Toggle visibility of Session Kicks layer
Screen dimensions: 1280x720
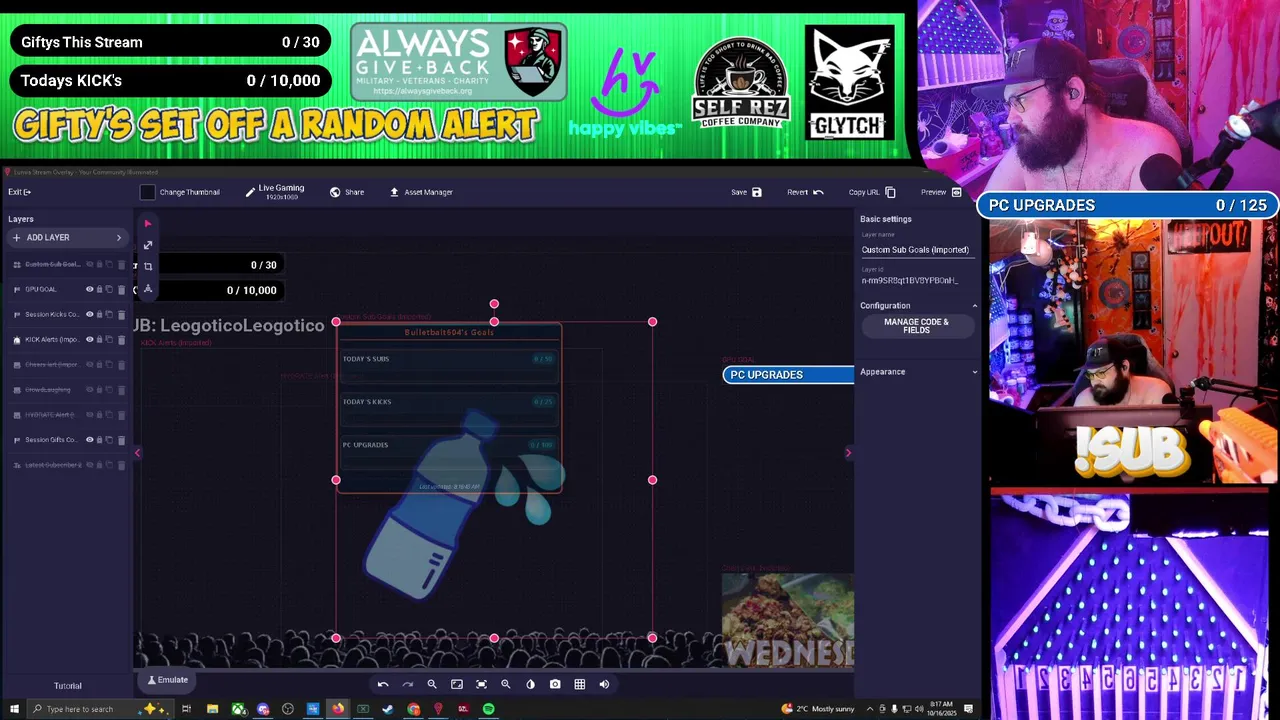tap(89, 314)
